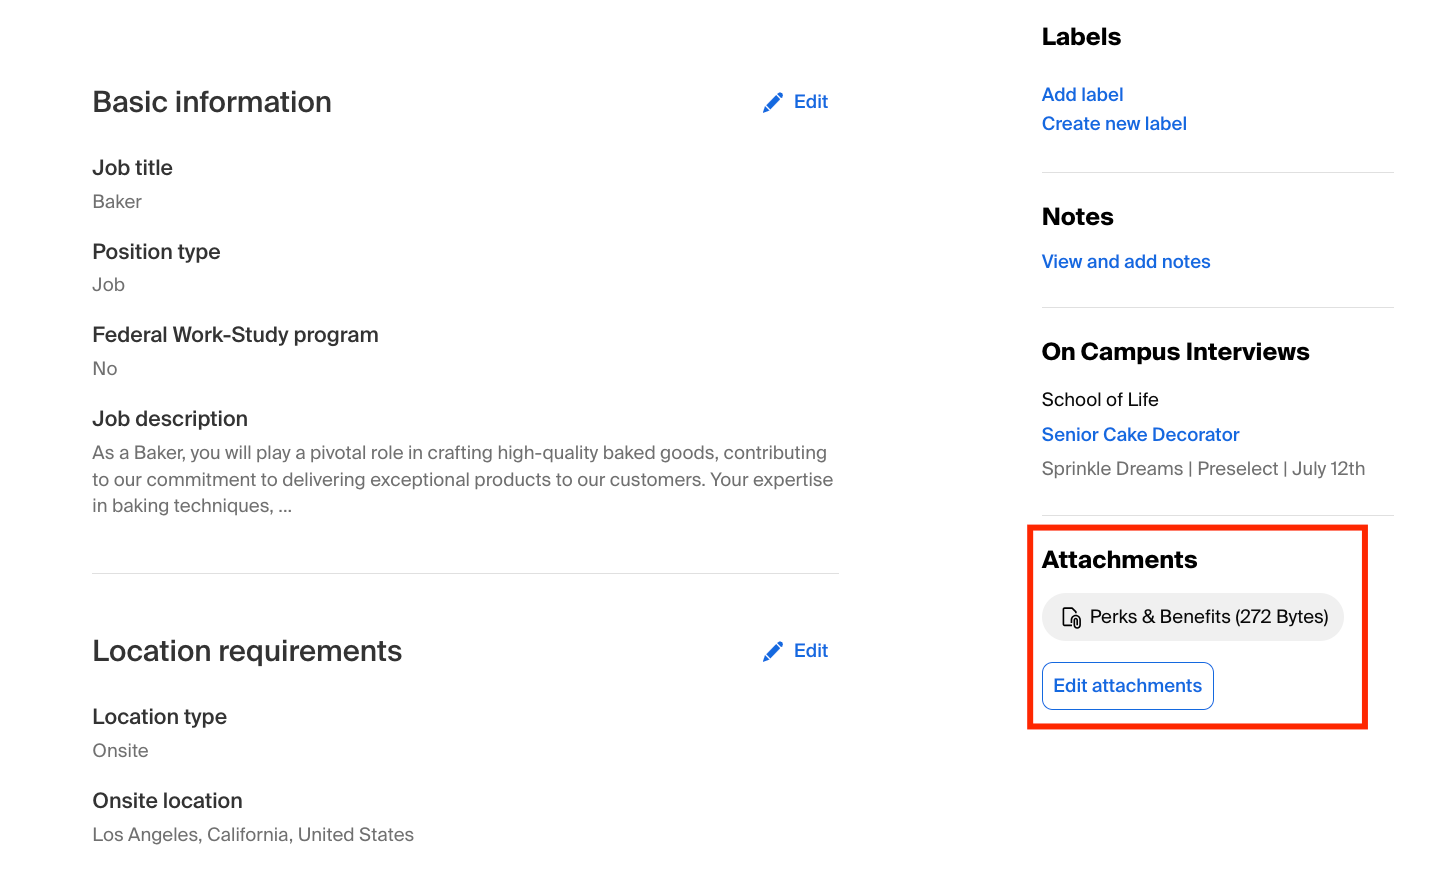The width and height of the screenshot is (1444, 886).
Task: Click the Edit text for Basic information
Action: pyautogui.click(x=810, y=102)
